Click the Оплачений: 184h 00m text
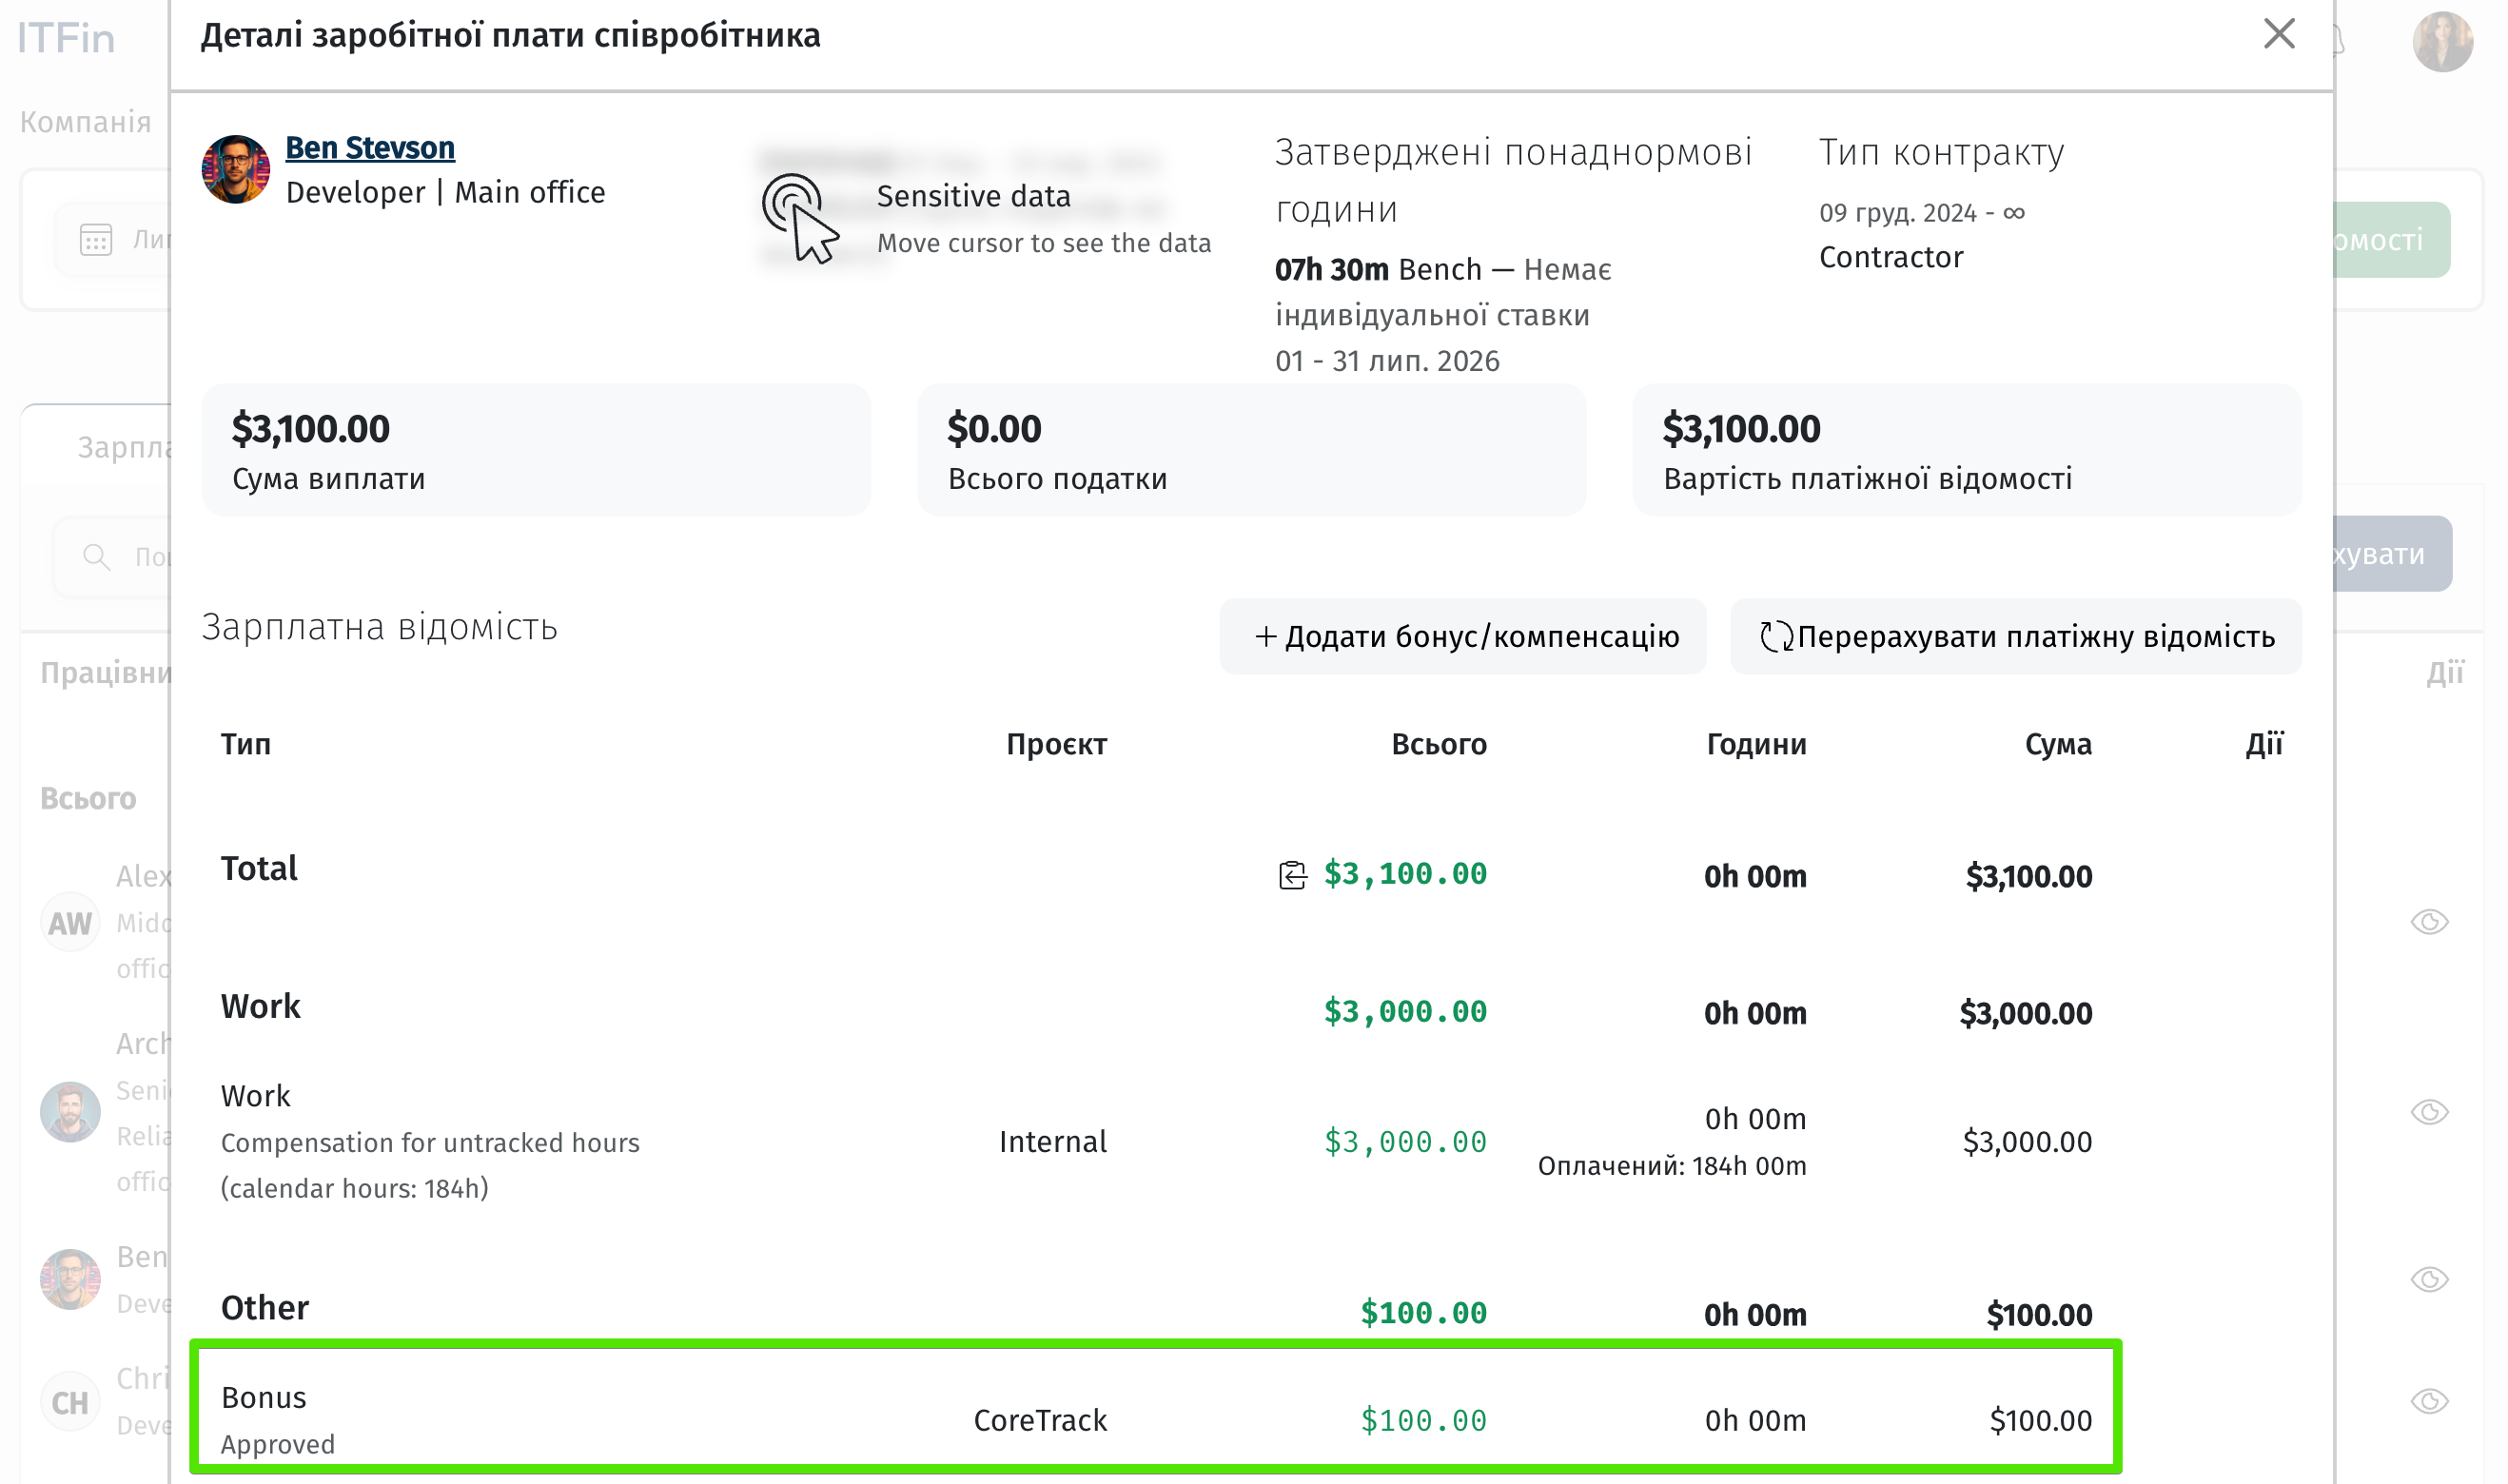The height and width of the screenshot is (1484, 2508). click(x=1672, y=1166)
